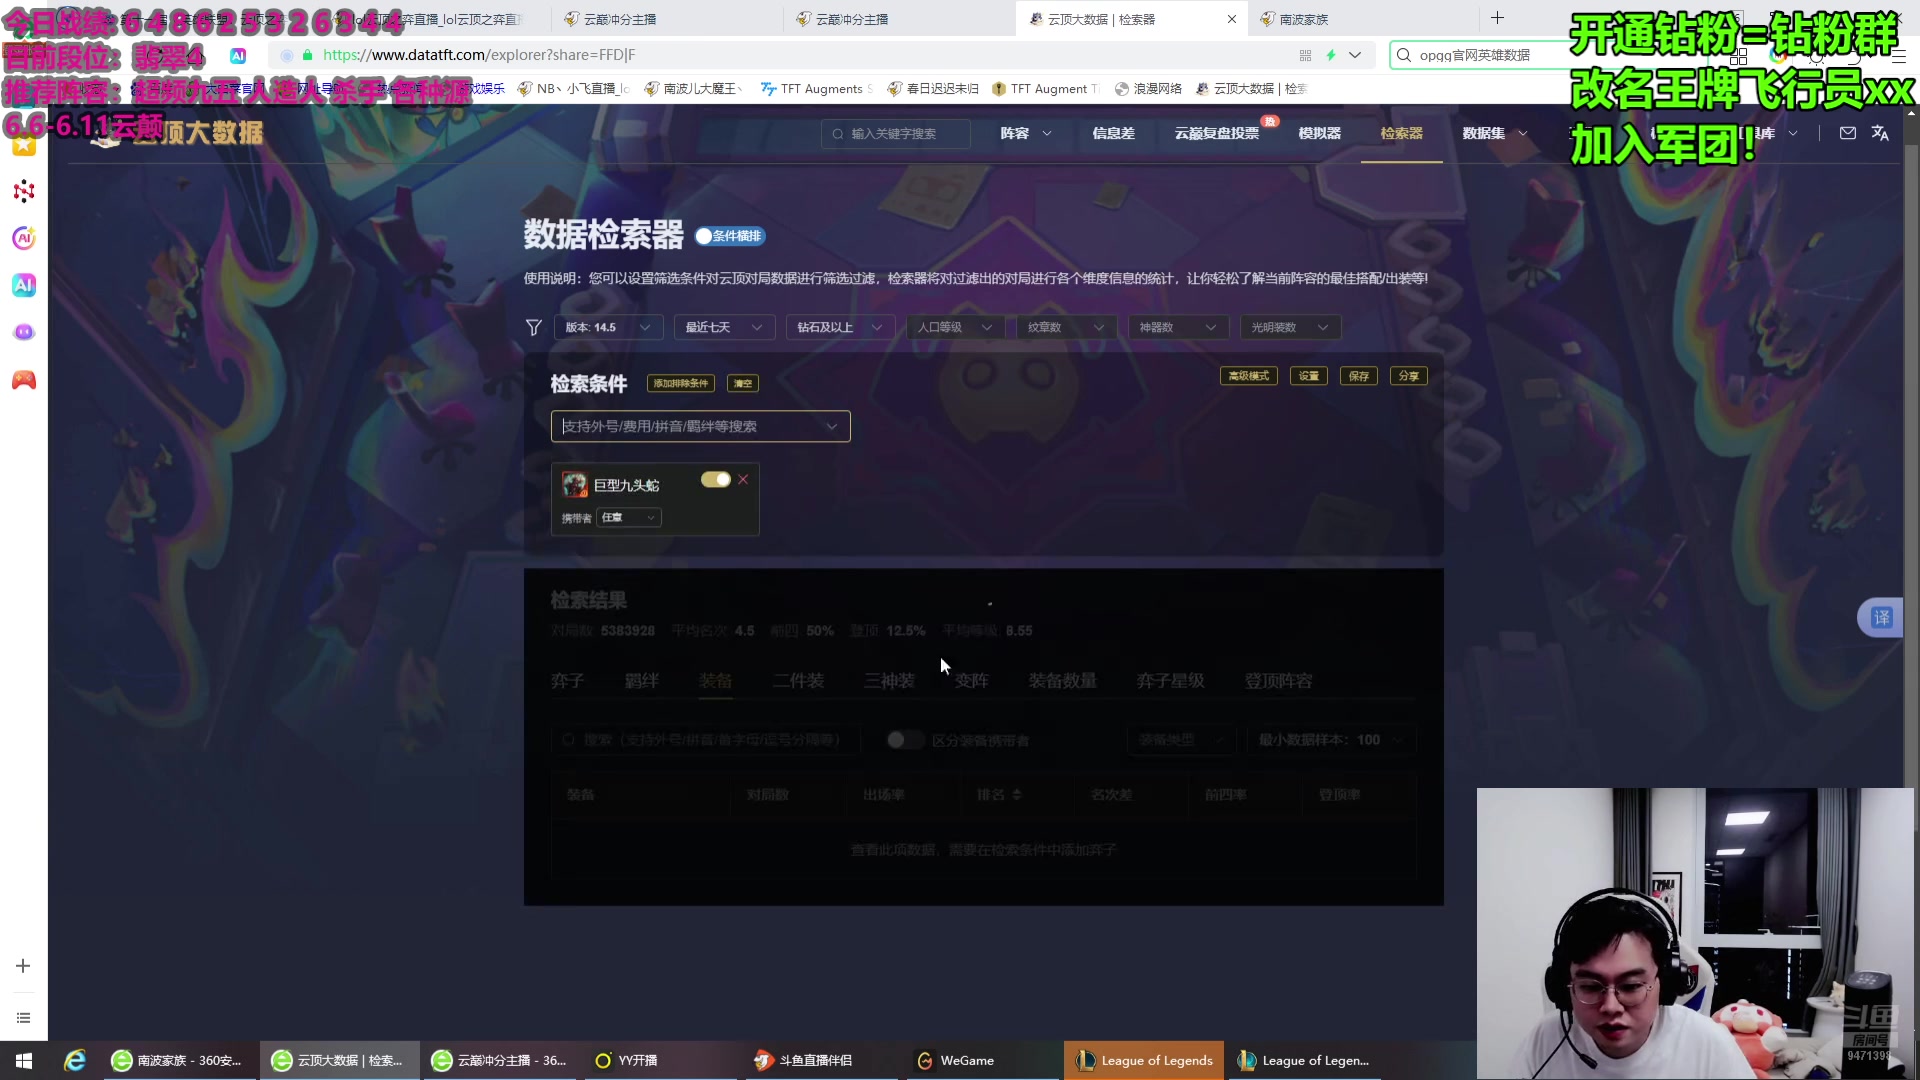Open the mail inbox icon in site header
1920x1080 pixels.
pos(1848,133)
